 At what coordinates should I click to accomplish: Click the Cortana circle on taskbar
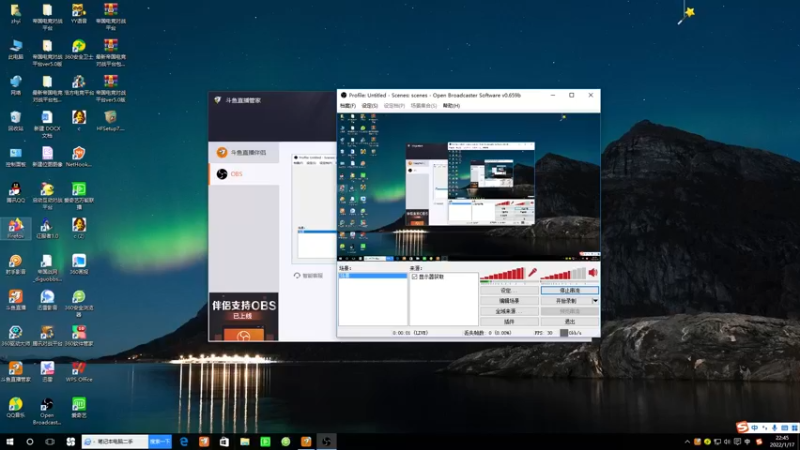30,442
